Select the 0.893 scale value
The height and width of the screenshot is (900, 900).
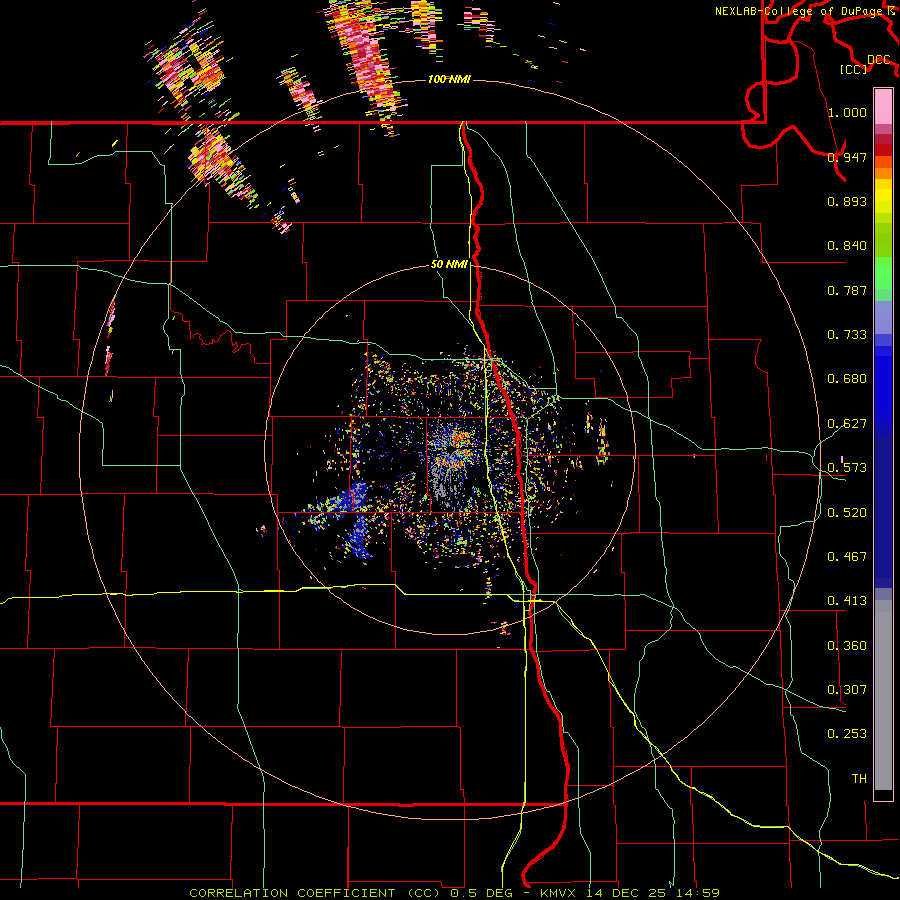point(847,201)
